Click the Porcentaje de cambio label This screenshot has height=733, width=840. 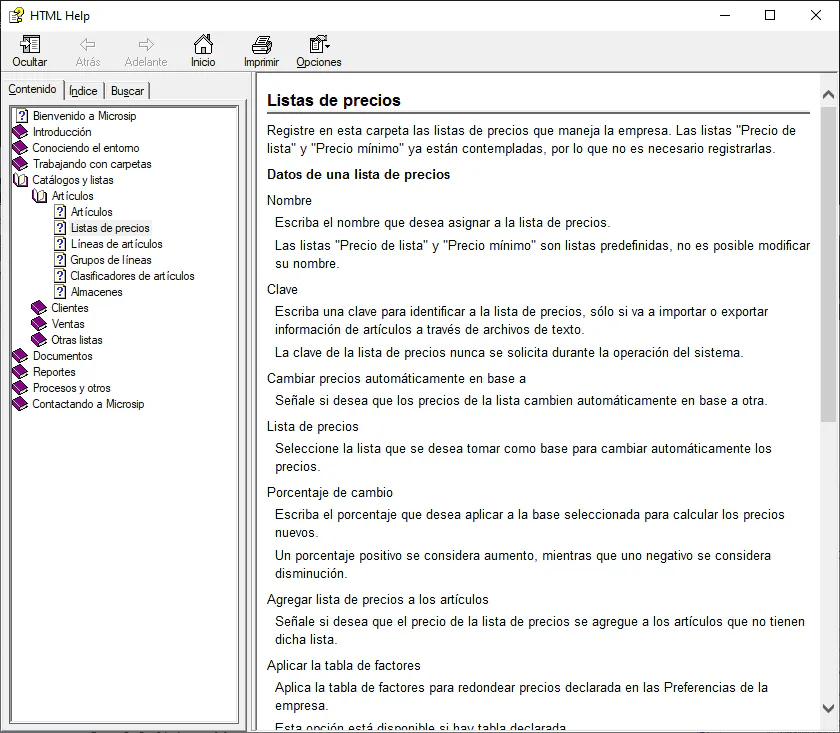pos(330,492)
